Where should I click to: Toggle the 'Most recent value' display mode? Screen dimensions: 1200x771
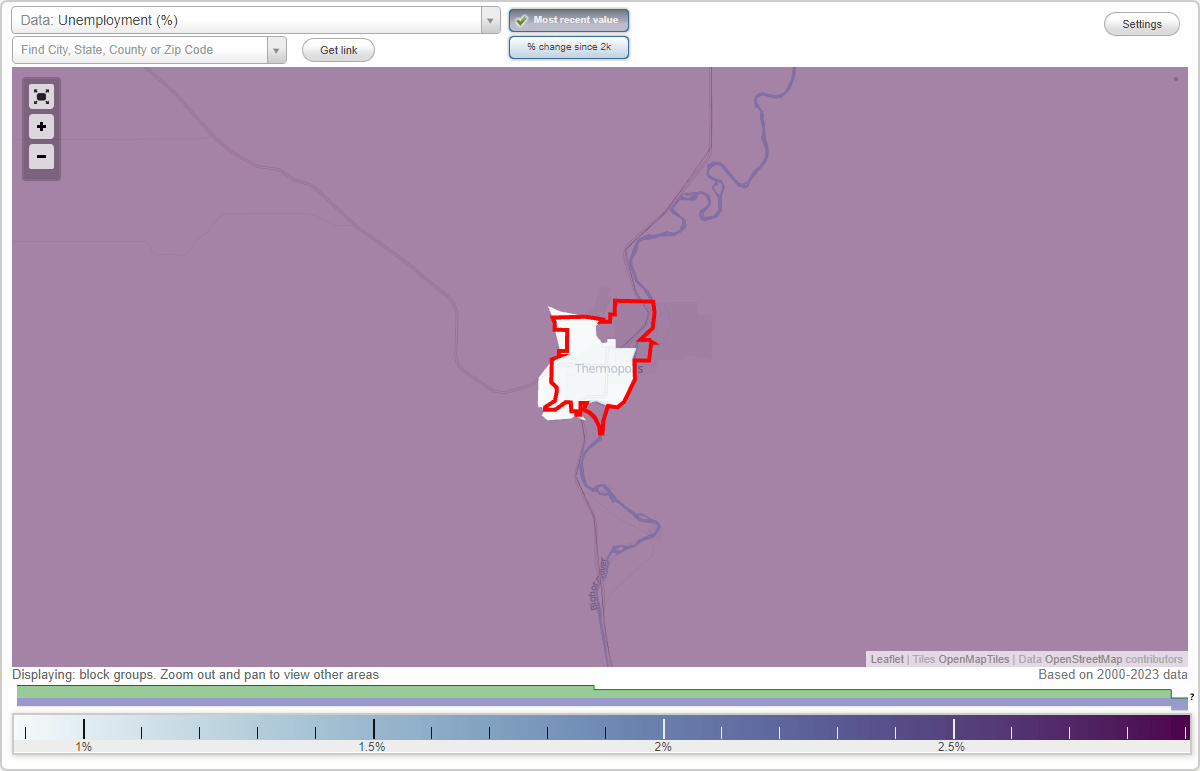(569, 20)
